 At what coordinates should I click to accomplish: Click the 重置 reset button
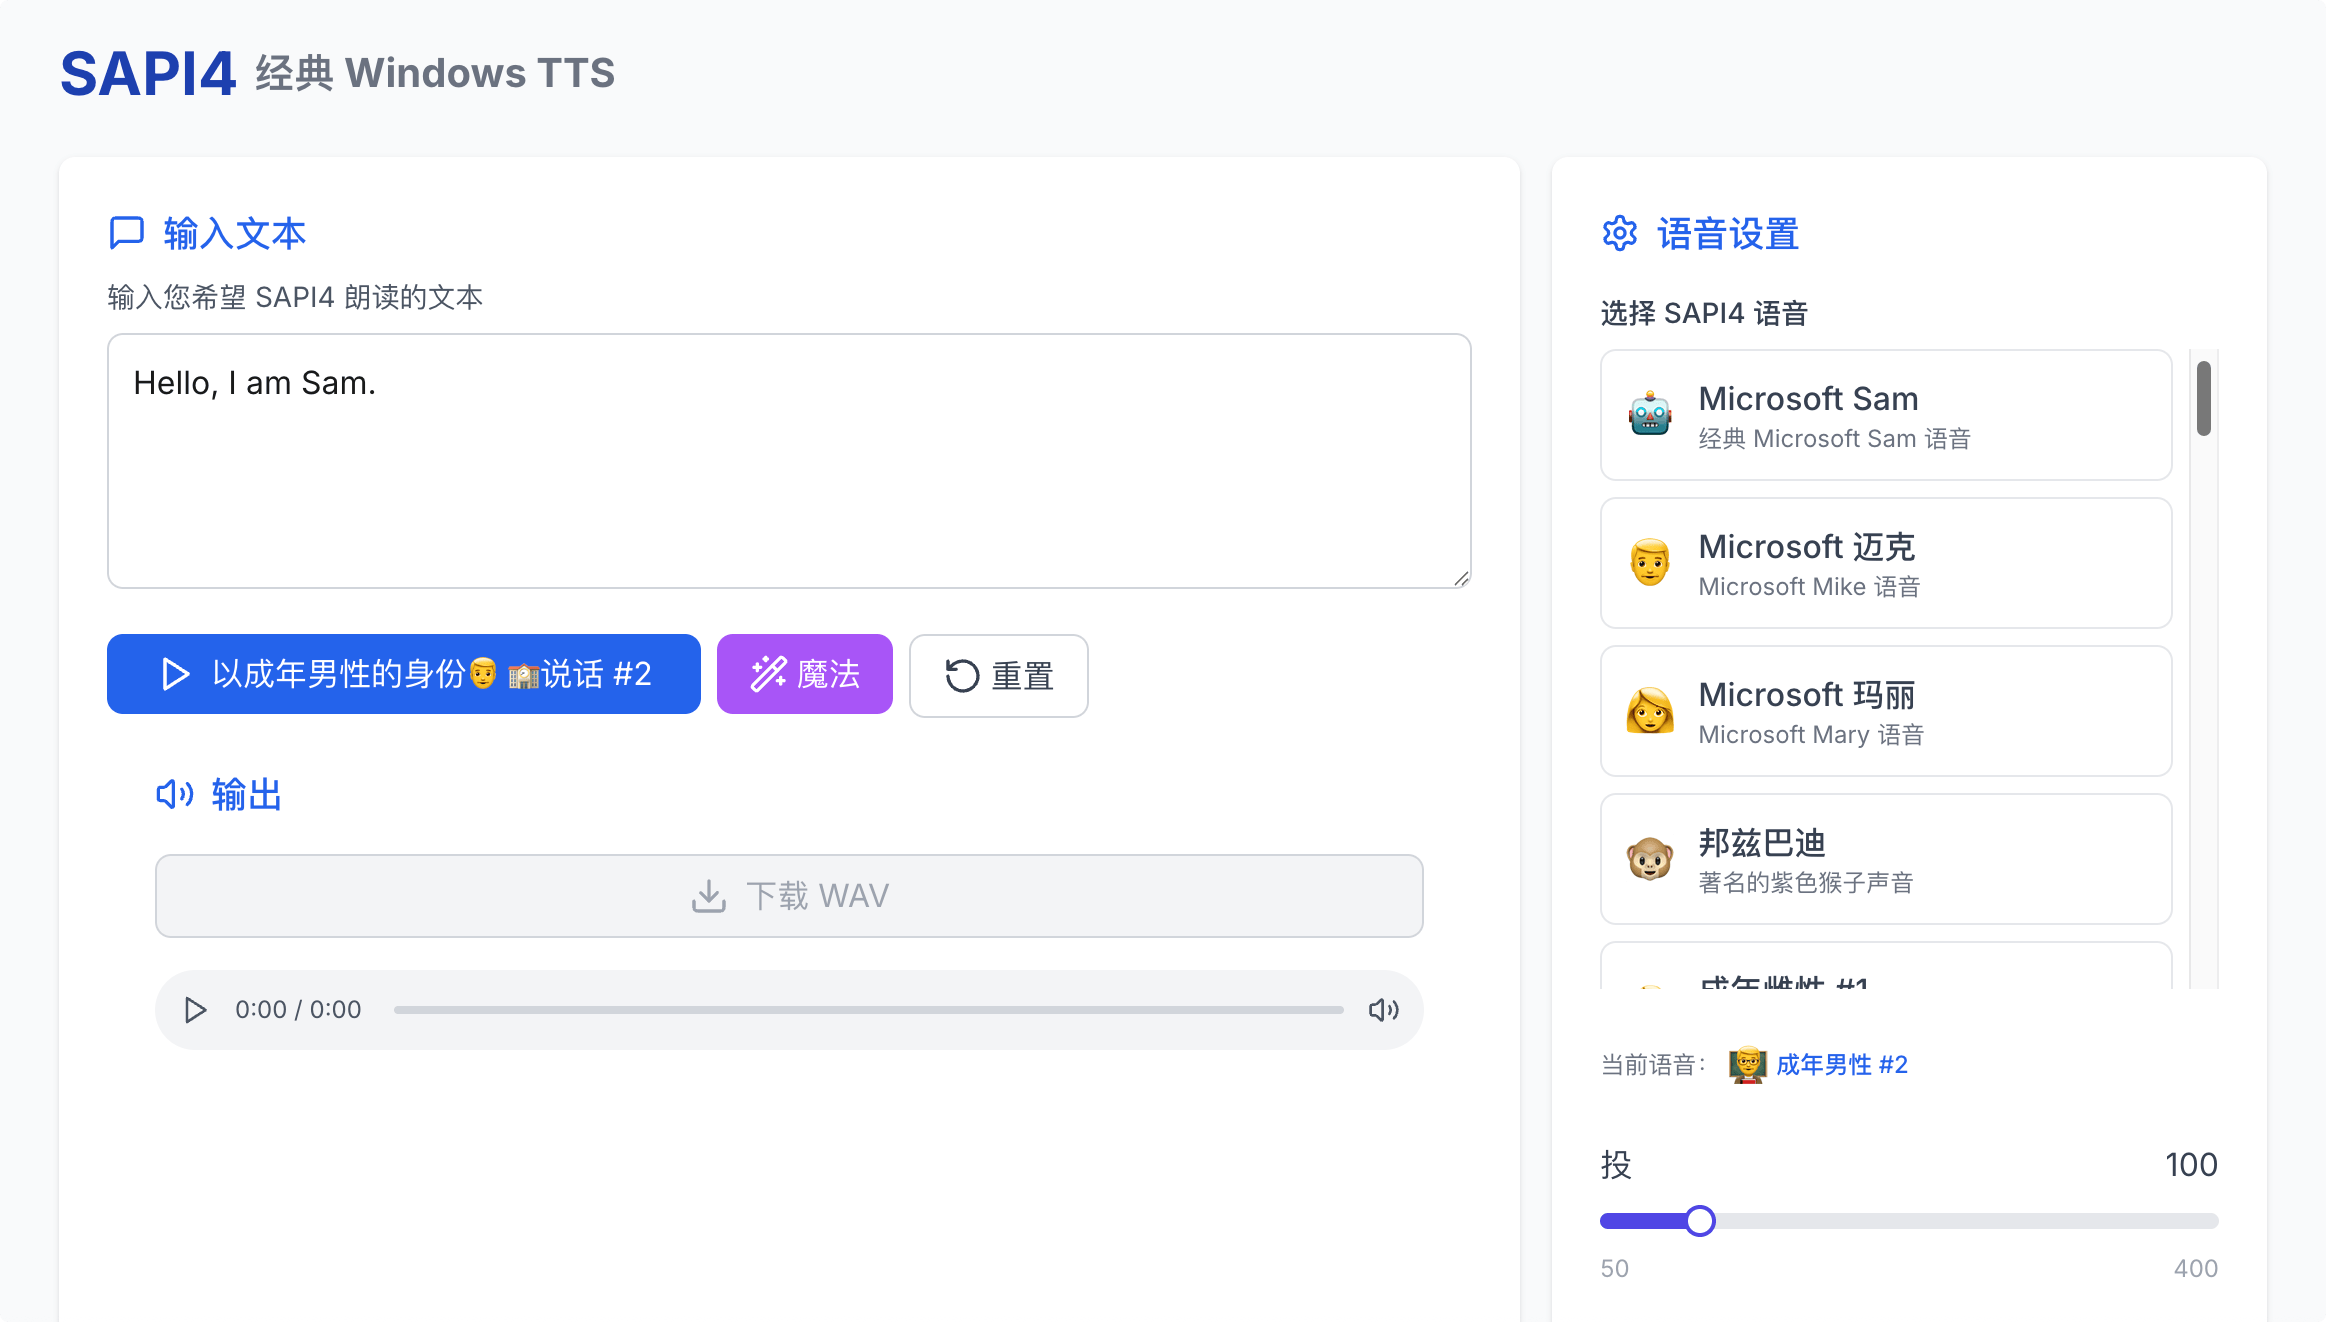[x=999, y=676]
